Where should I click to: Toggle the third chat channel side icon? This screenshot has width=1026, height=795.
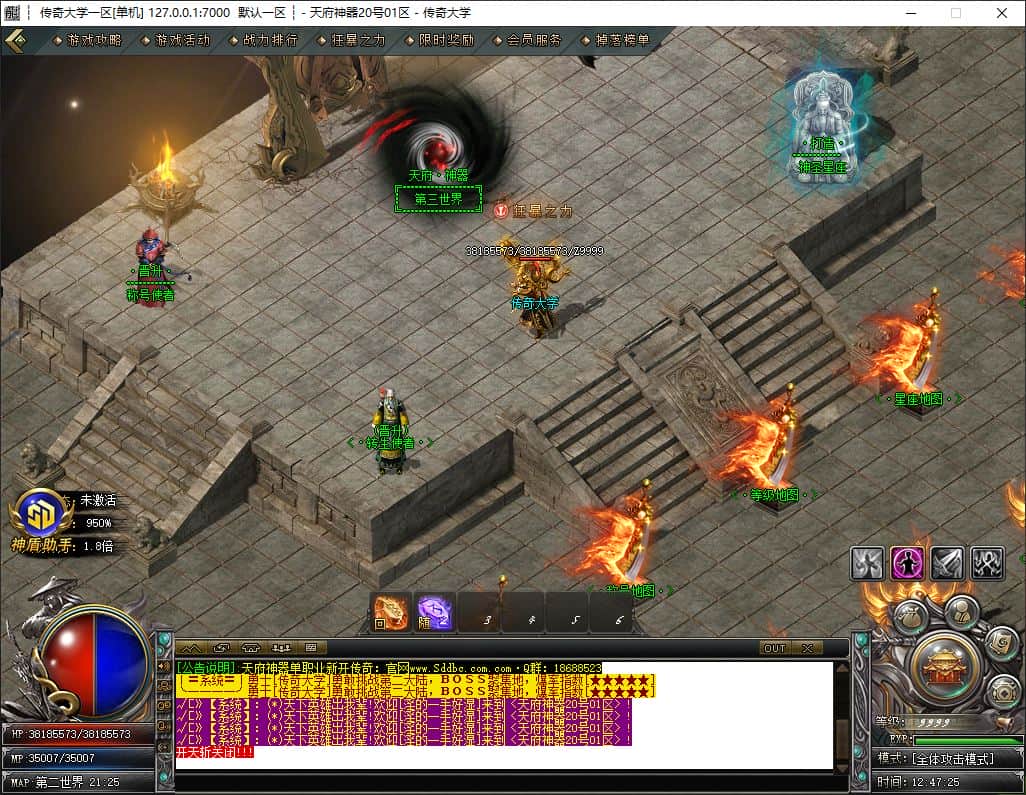(x=164, y=706)
